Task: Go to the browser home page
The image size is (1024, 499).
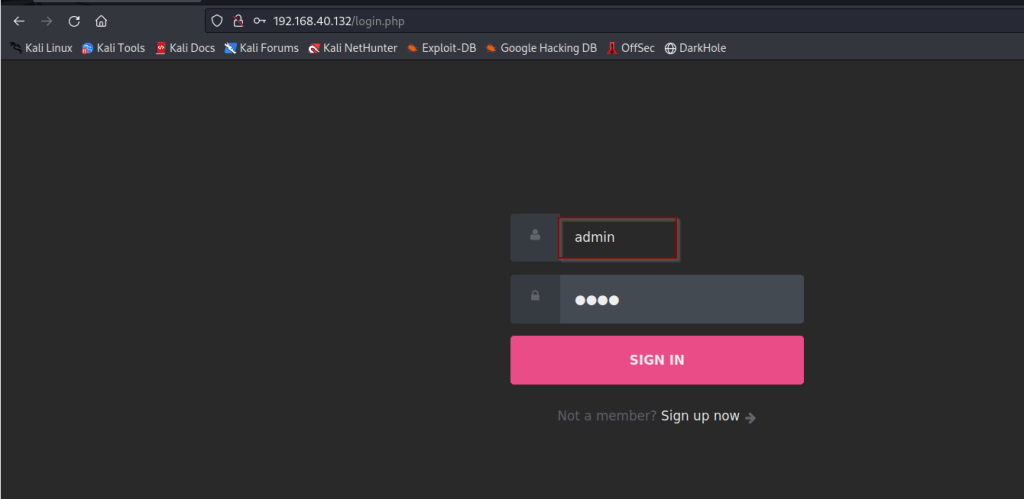Action: (101, 21)
